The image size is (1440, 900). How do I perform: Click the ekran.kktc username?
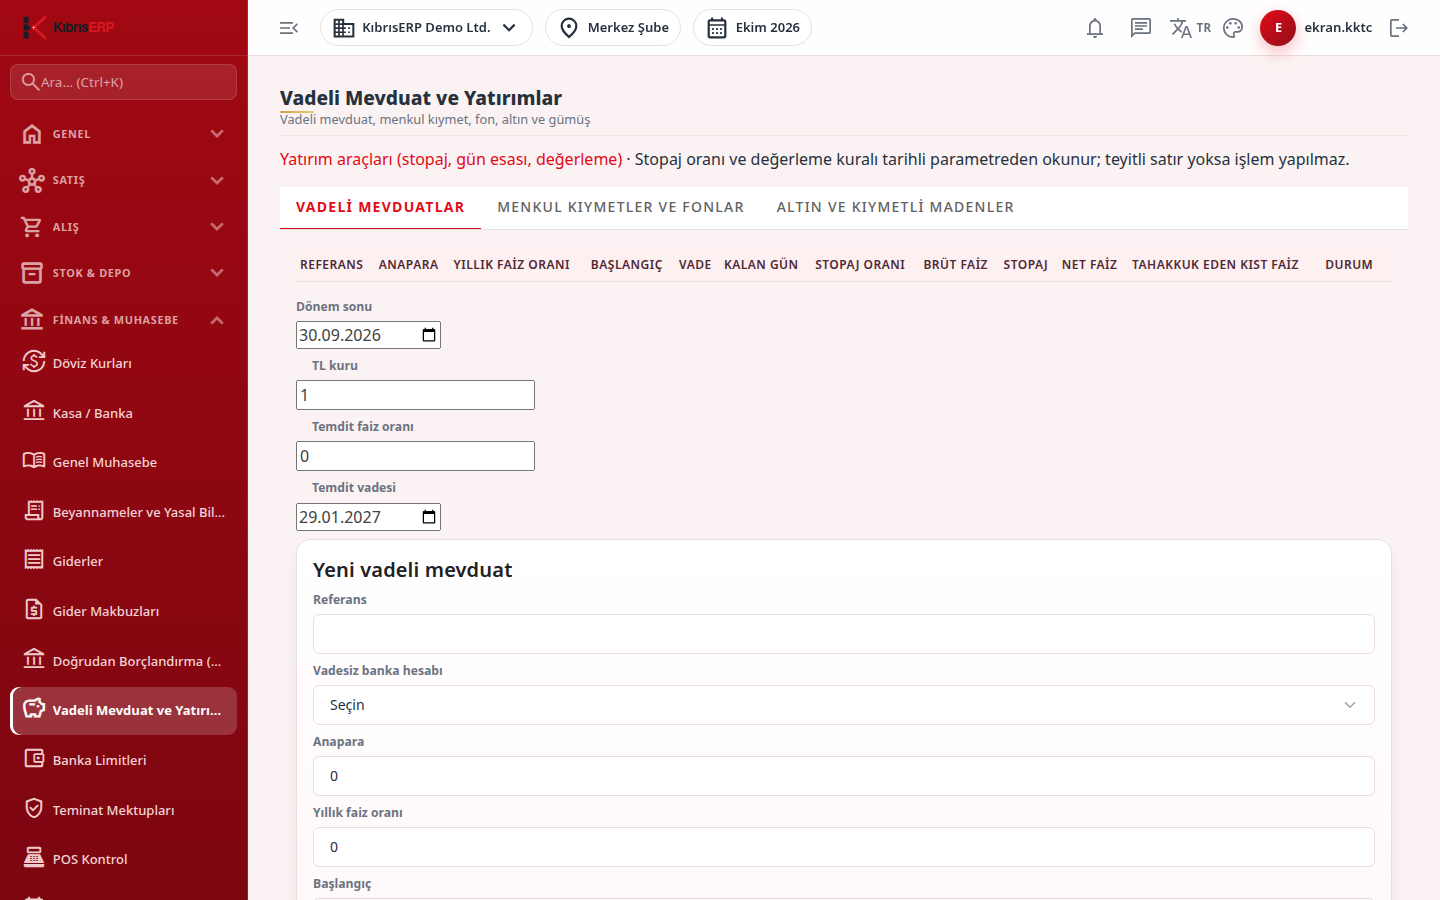coord(1338,28)
